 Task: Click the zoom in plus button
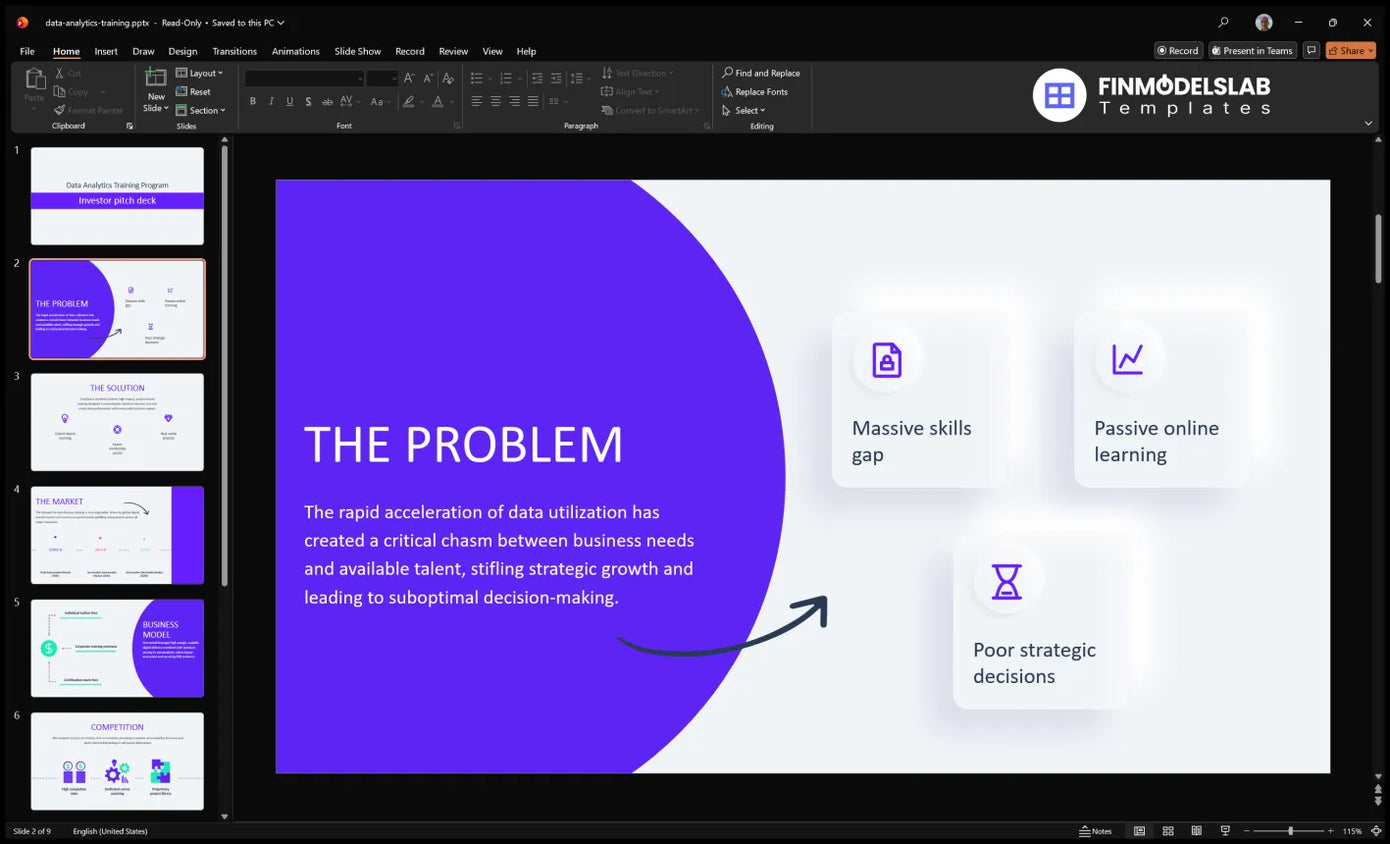pyautogui.click(x=1331, y=831)
